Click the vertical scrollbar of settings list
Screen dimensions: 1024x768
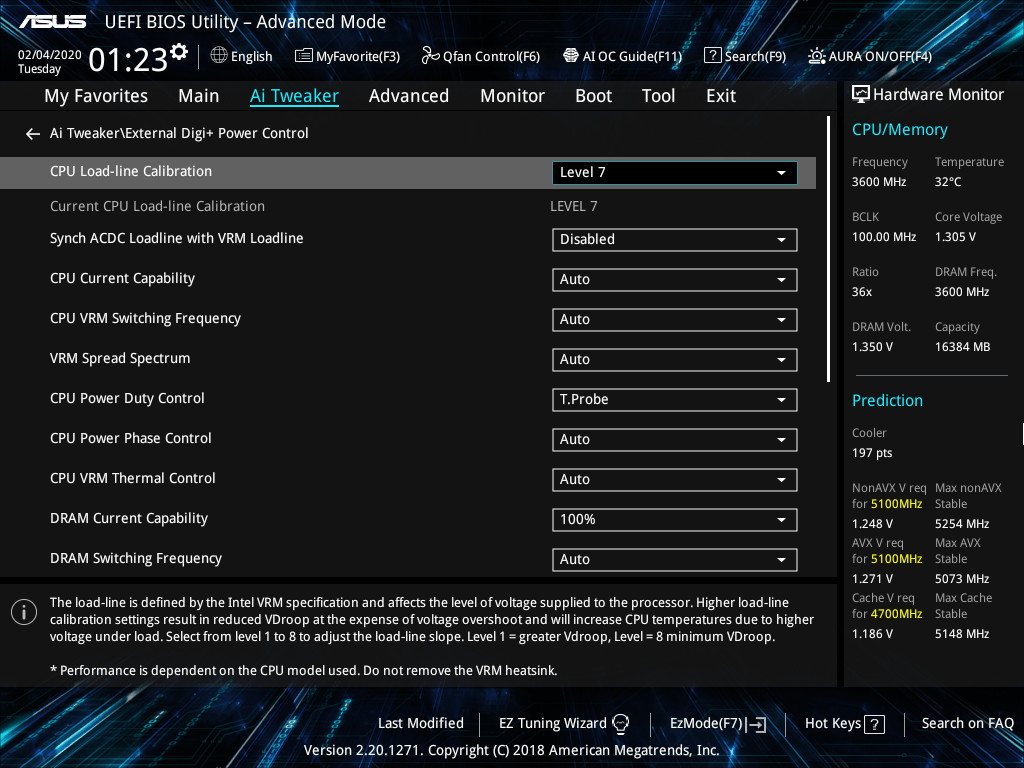point(828,249)
